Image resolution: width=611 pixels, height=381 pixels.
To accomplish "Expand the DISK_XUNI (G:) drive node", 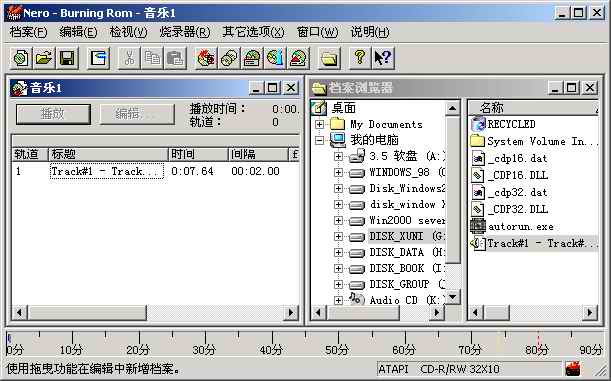I will pyautogui.click(x=338, y=236).
